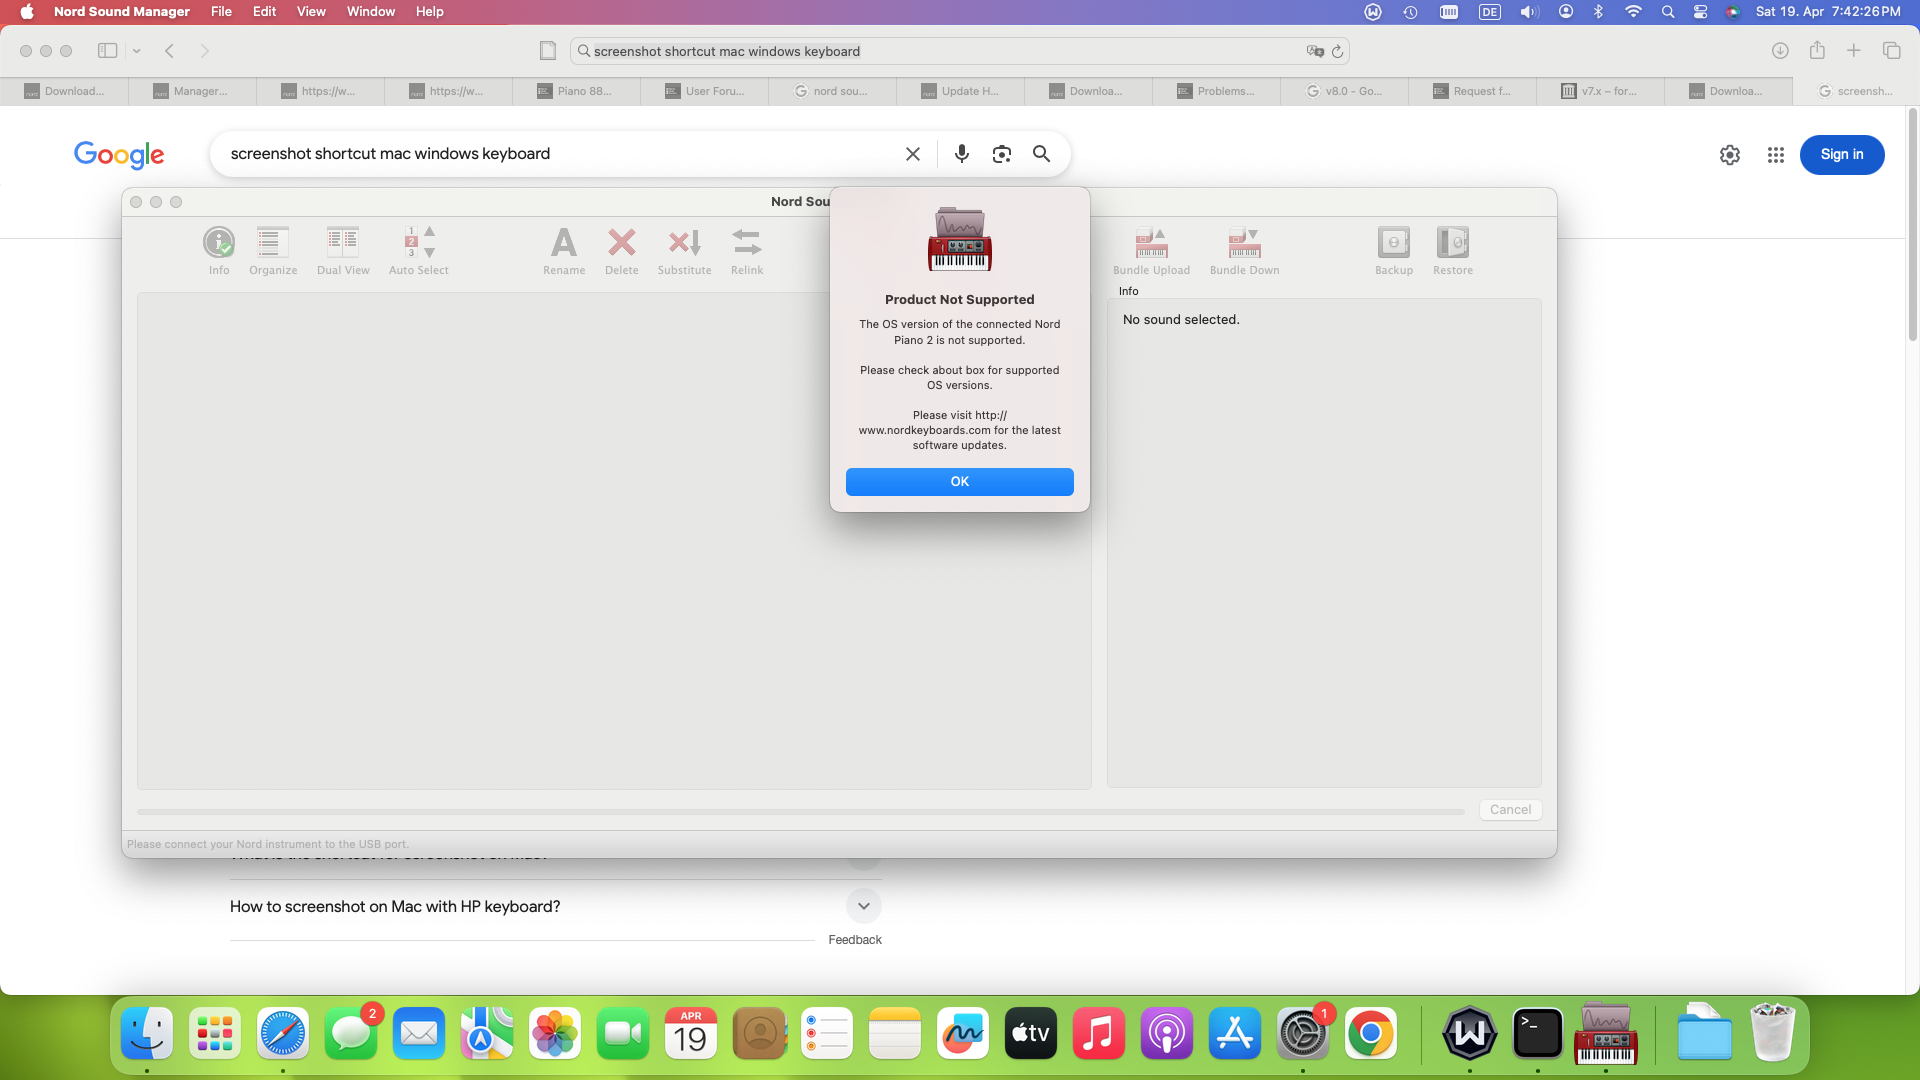Focus the Google search input field
This screenshot has height=1080, width=1920.
[x=560, y=154]
